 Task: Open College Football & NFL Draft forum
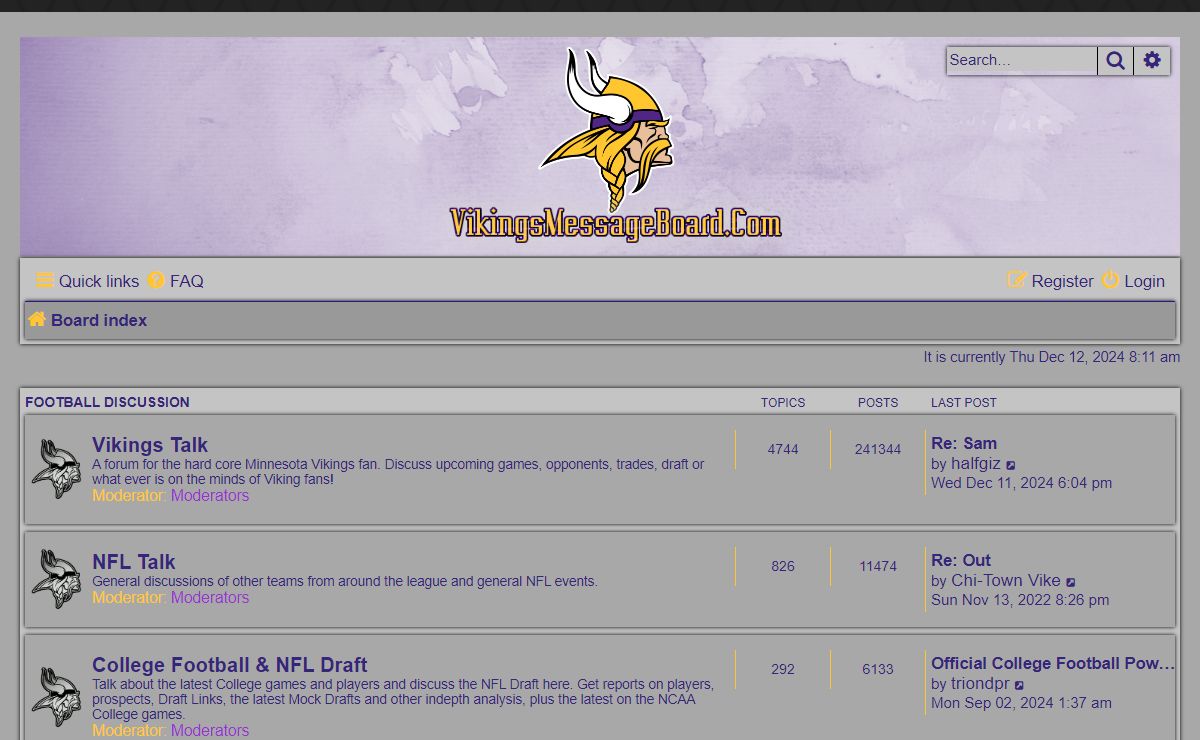(230, 665)
